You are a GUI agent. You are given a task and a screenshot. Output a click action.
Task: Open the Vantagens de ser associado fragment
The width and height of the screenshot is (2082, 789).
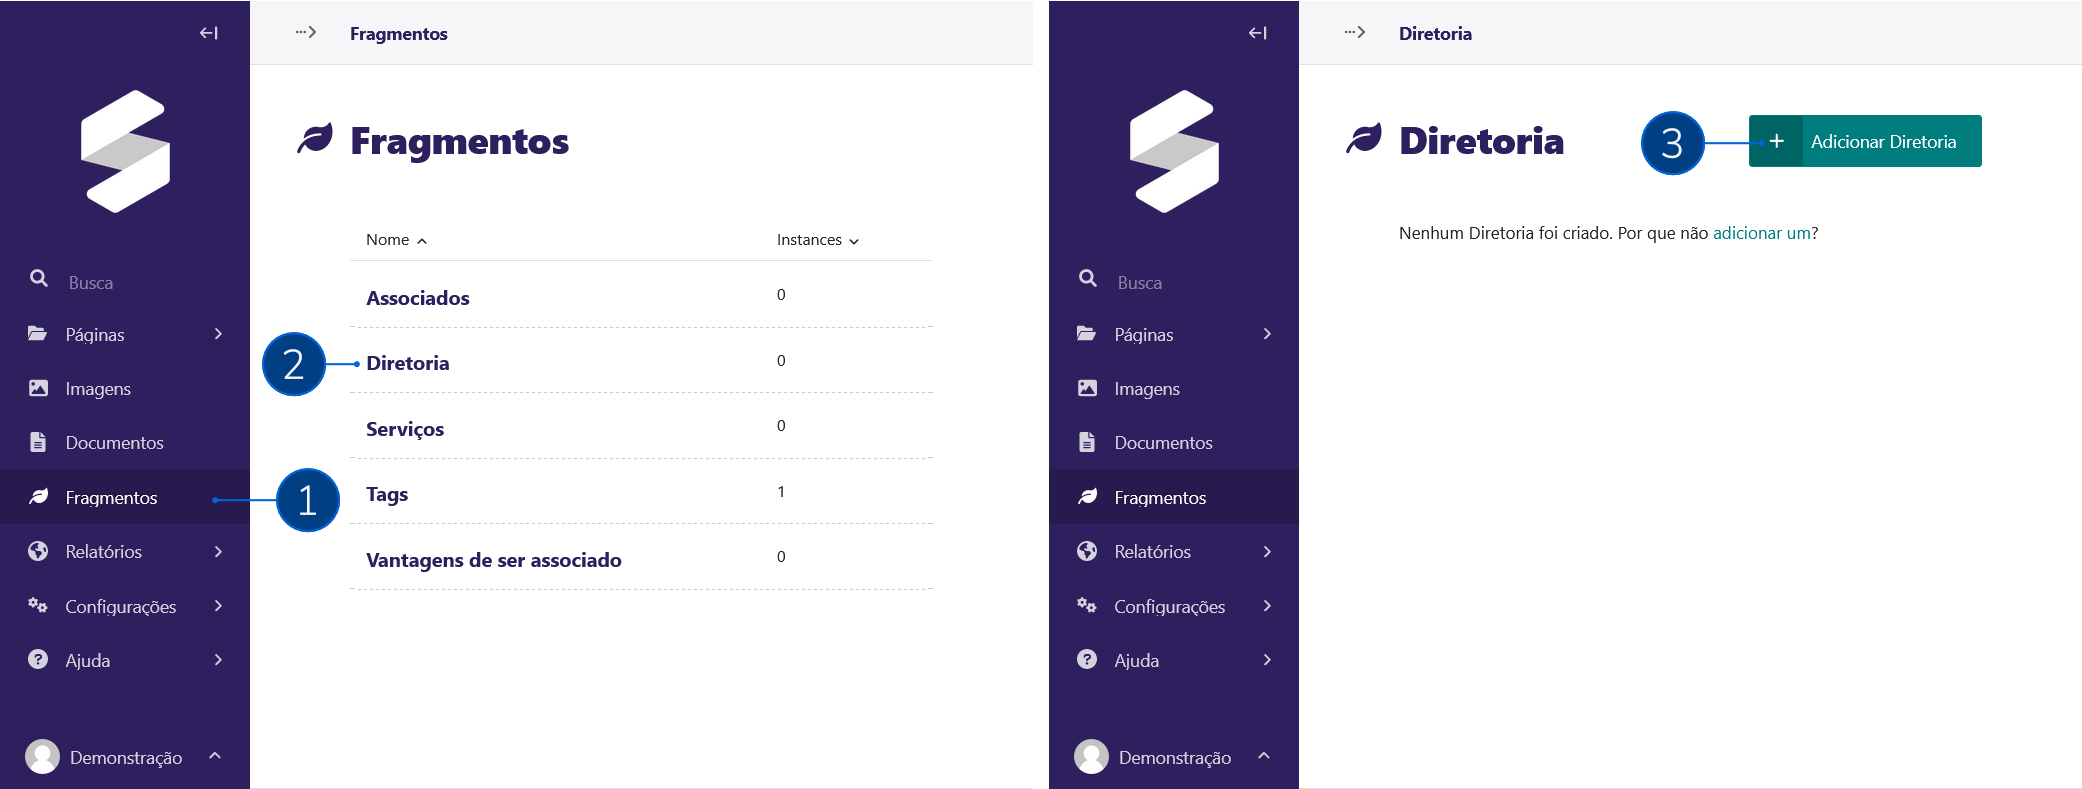[494, 560]
